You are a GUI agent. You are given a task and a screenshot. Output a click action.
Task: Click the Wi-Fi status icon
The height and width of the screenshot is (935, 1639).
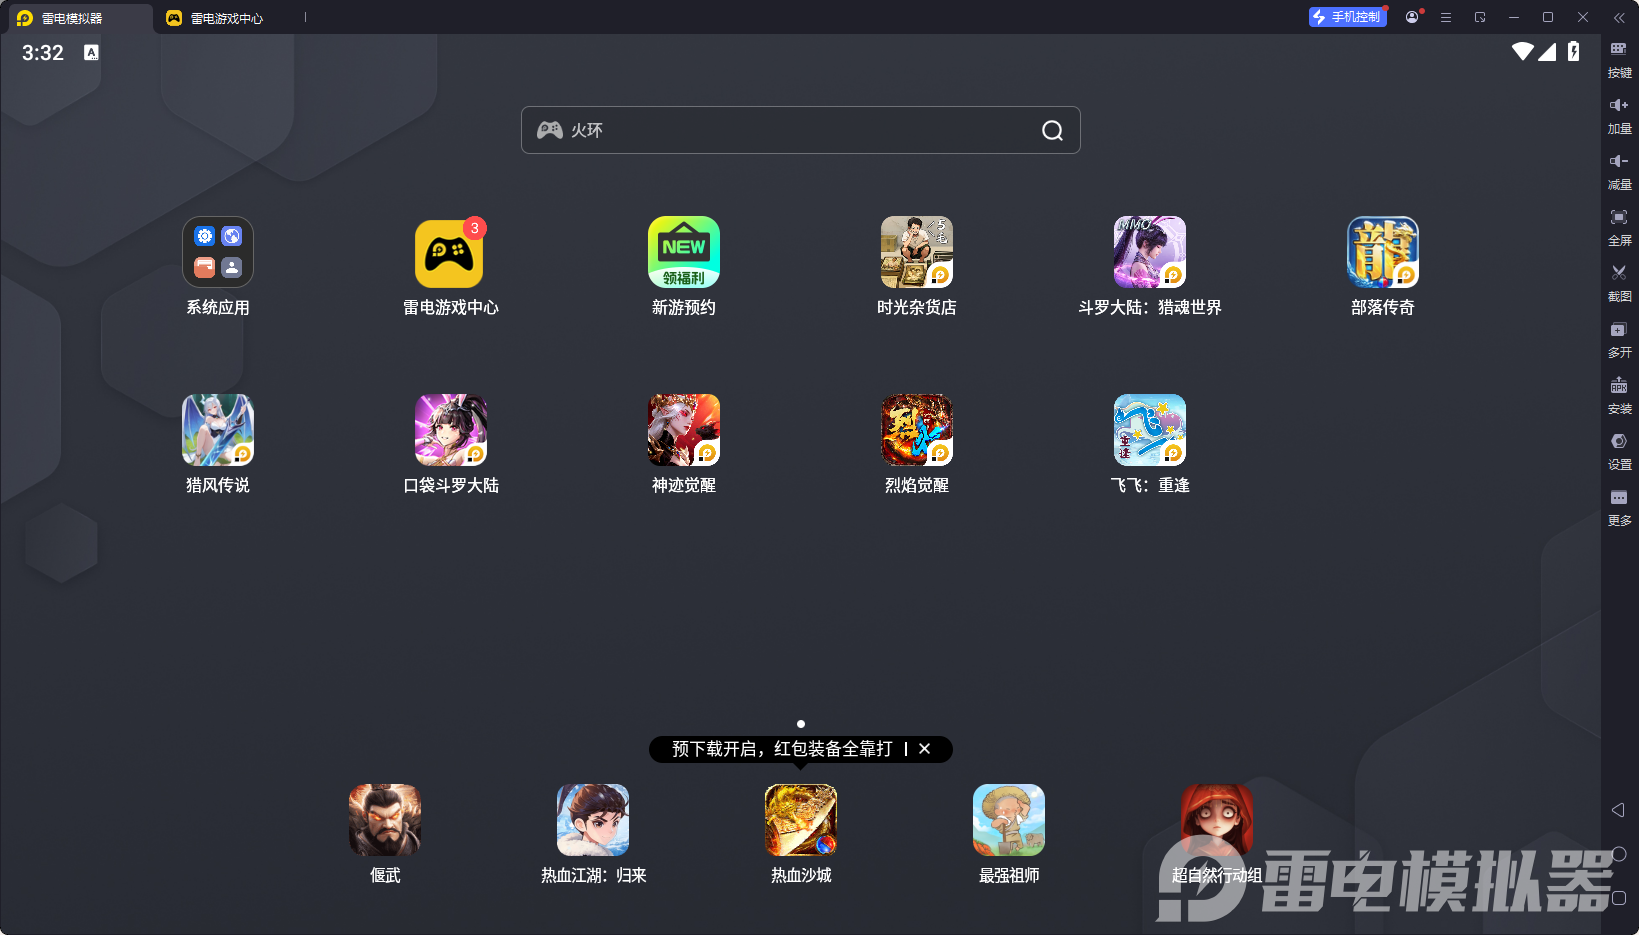pyautogui.click(x=1522, y=52)
